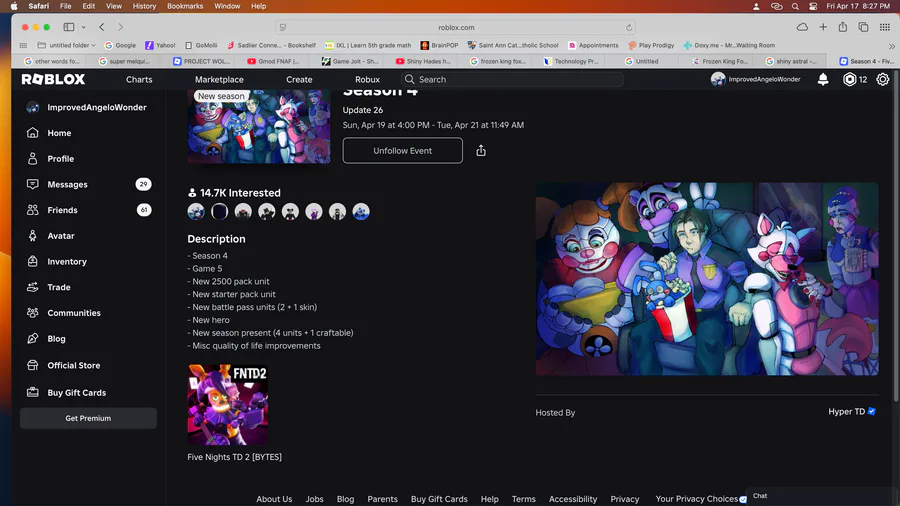Open the Chat panel

[x=823, y=496]
